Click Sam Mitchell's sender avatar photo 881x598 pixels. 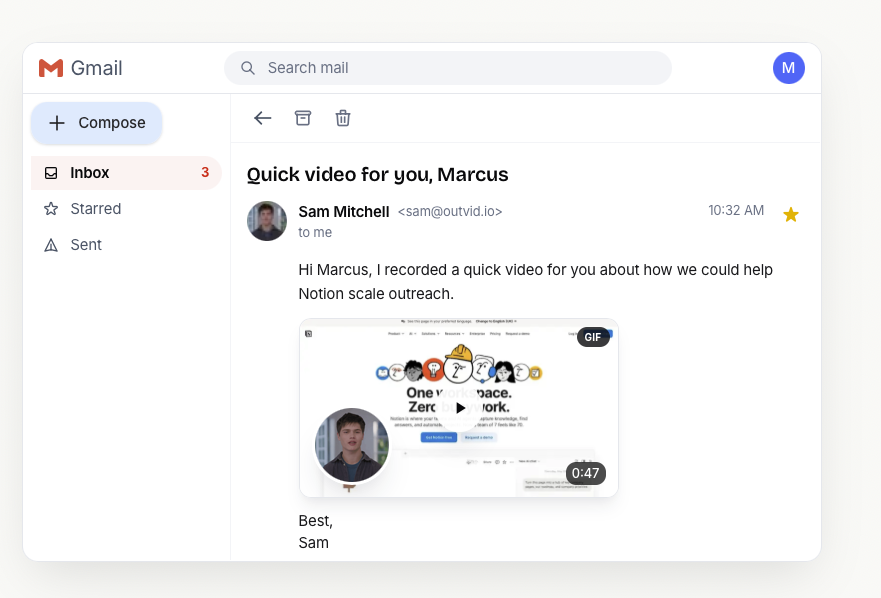click(267, 221)
